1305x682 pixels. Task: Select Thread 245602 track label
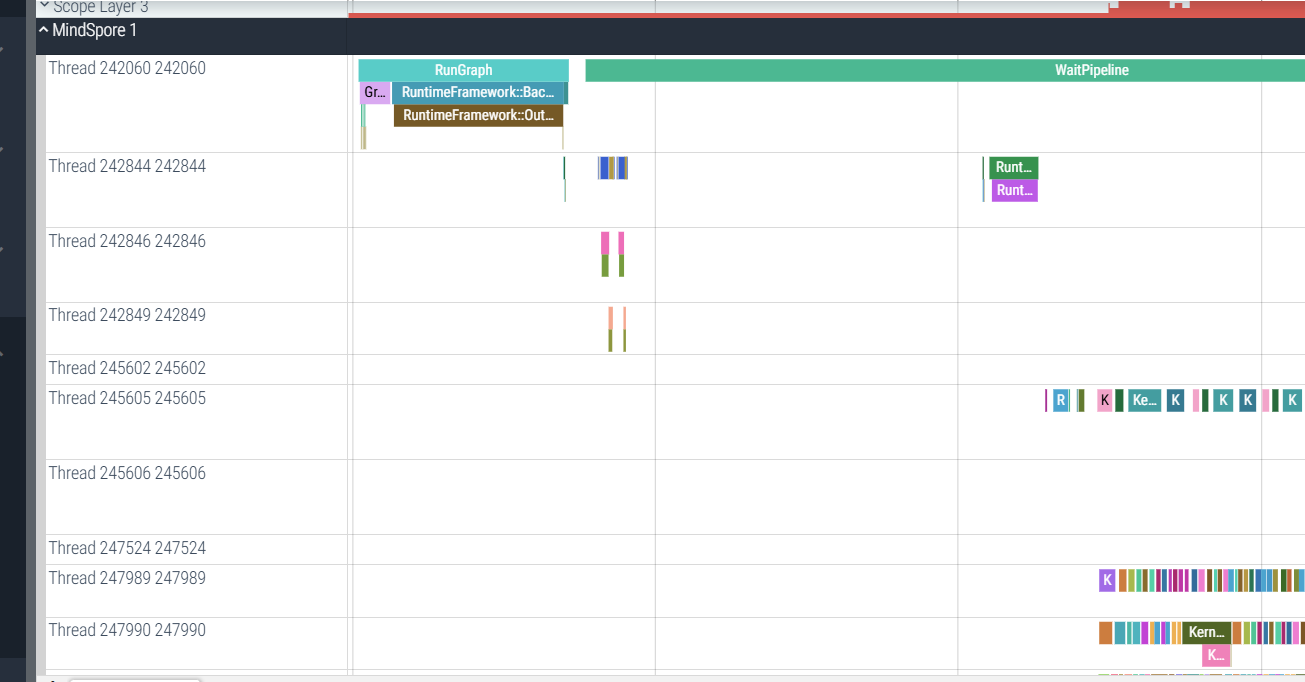[127, 369]
